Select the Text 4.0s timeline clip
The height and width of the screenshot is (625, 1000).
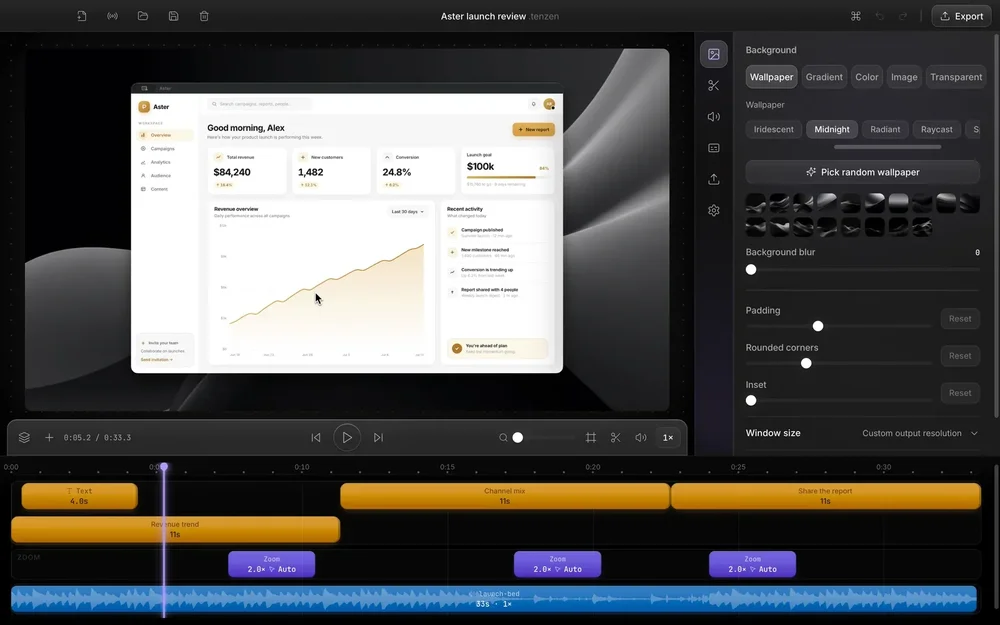79,496
